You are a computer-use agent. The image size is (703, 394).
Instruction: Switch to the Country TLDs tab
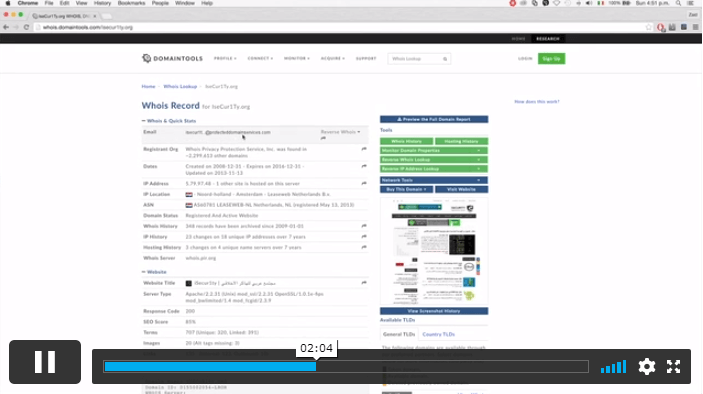[438, 334]
